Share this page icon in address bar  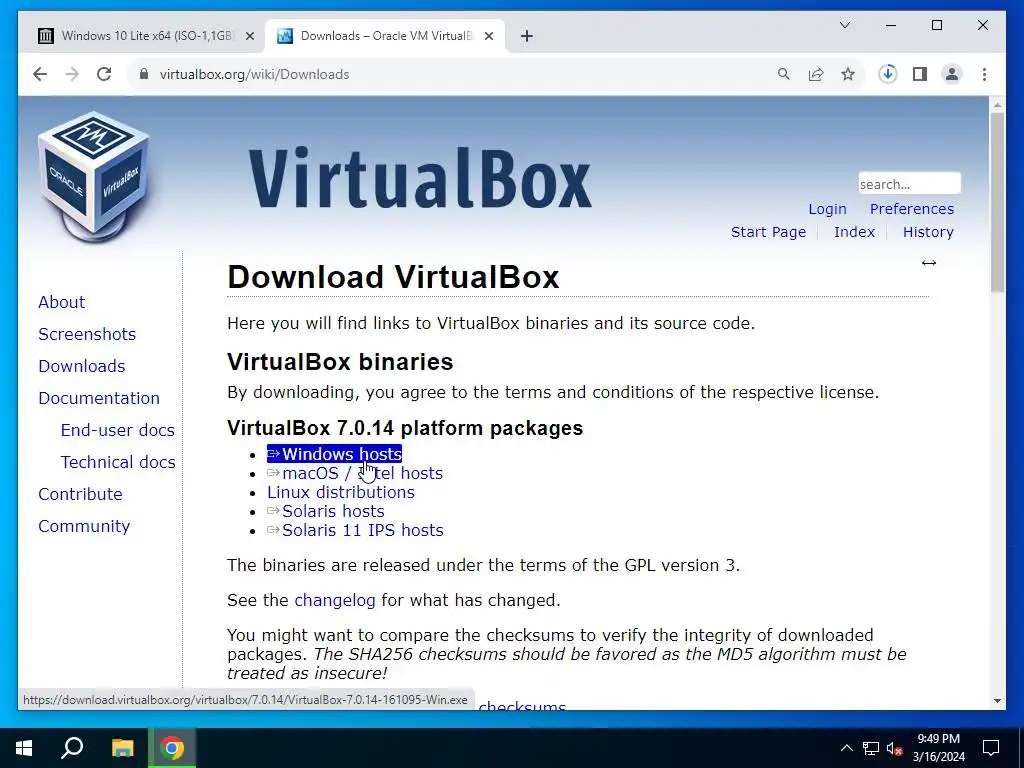(816, 74)
